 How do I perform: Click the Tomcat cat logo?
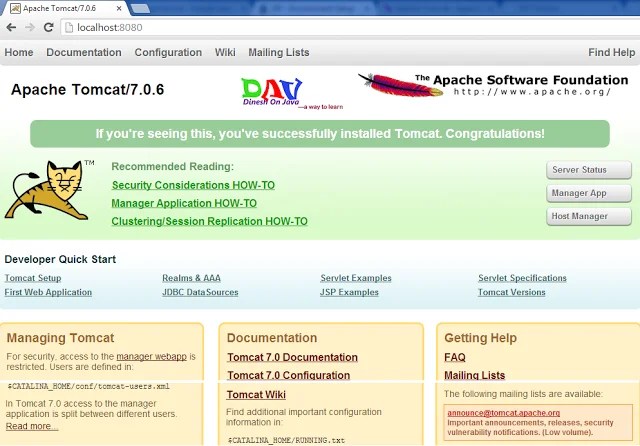point(48,190)
